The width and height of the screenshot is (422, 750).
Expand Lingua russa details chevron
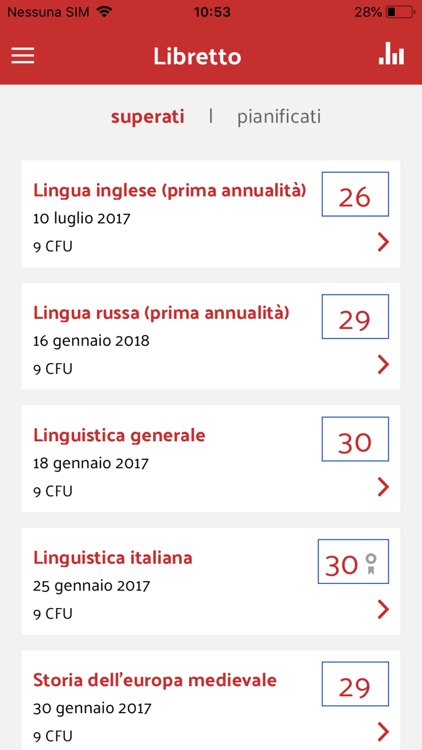tap(383, 364)
